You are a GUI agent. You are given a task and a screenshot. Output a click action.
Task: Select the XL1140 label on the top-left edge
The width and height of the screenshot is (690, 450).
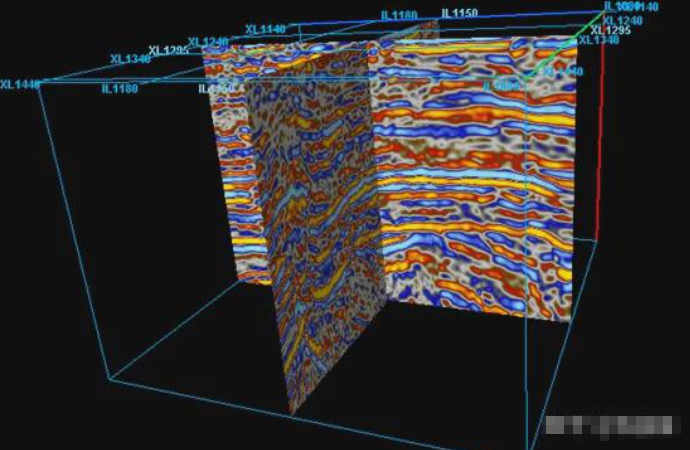coord(265,30)
